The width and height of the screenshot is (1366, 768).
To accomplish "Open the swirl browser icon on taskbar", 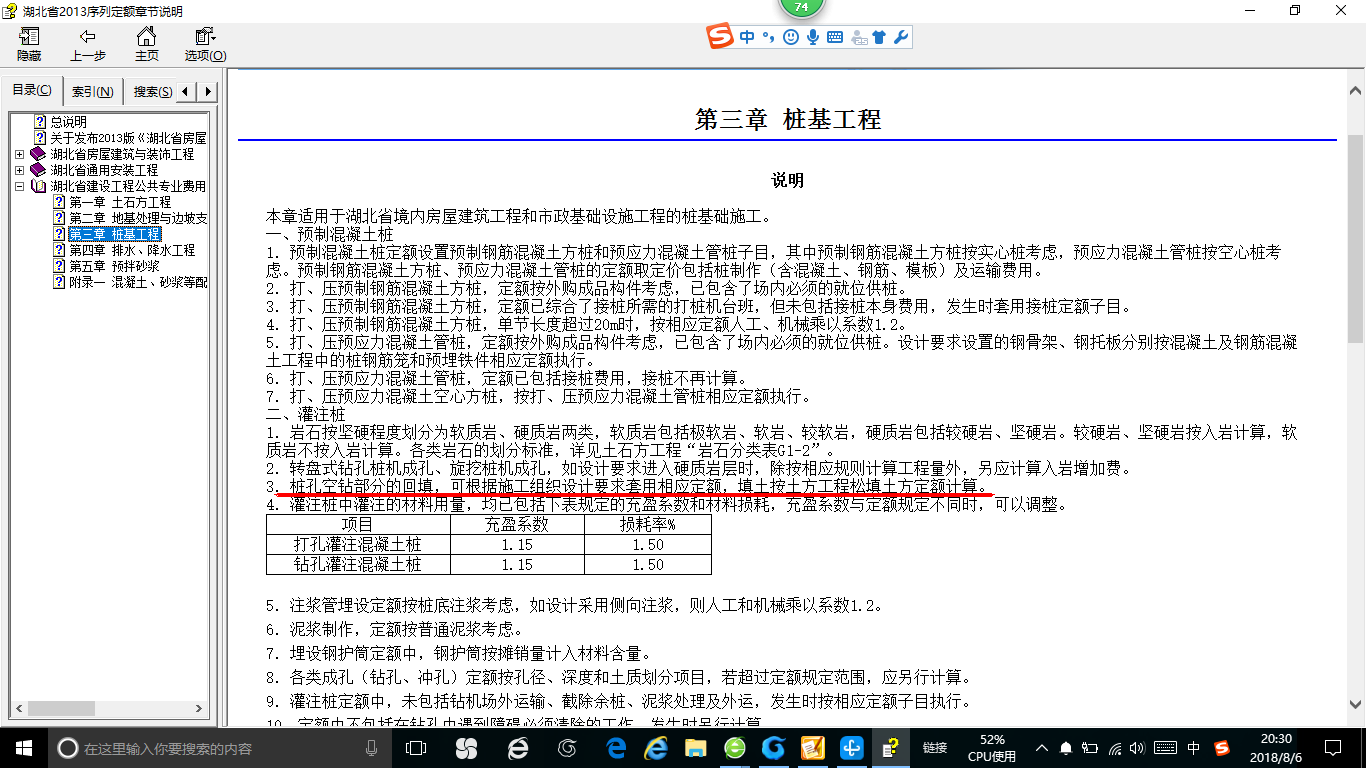I will [x=567, y=747].
